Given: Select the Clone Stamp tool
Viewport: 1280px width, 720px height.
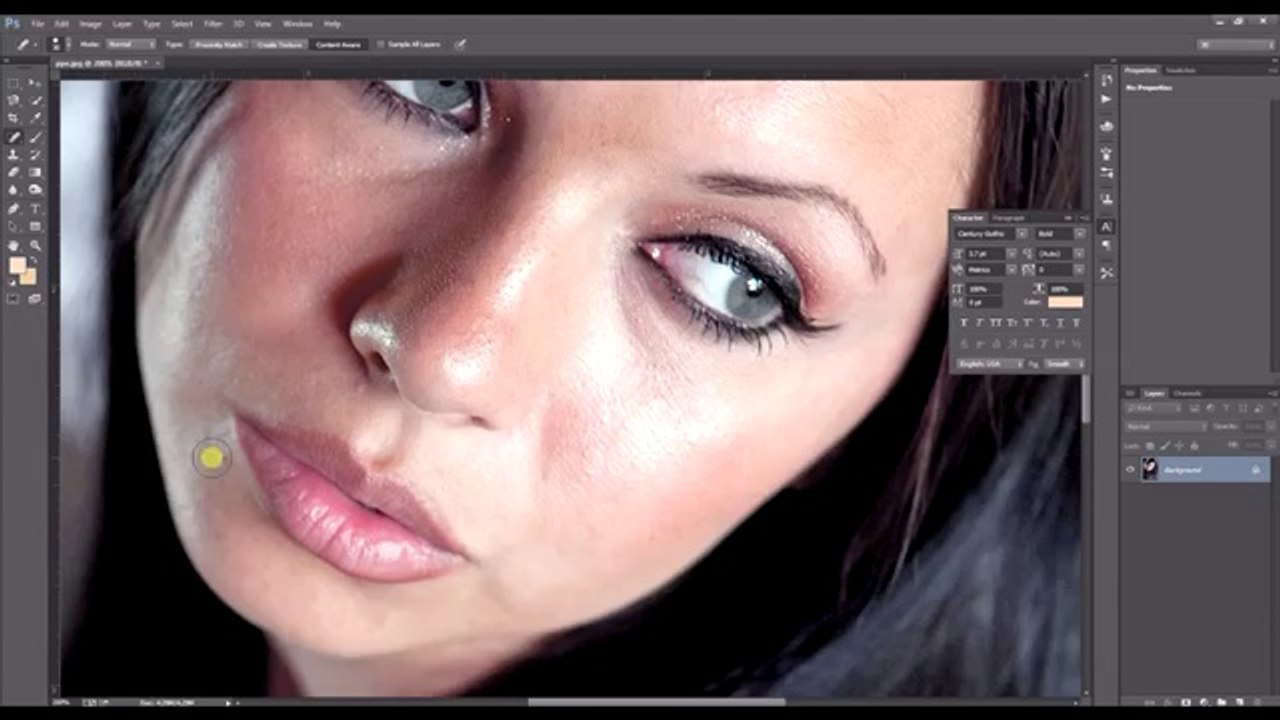Looking at the screenshot, I should 13,155.
